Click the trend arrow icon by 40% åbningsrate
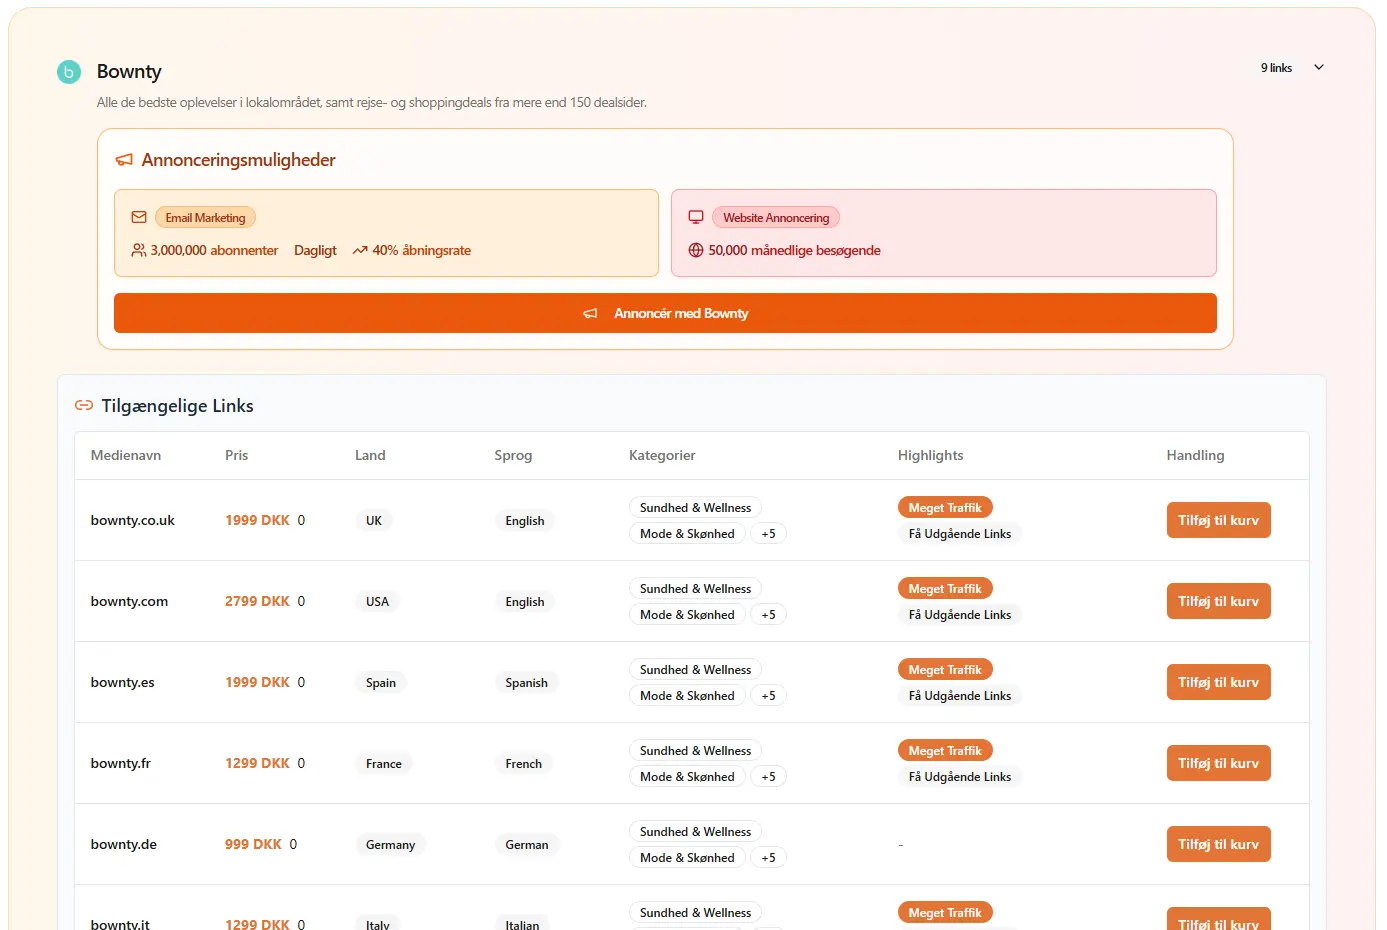 coord(360,251)
